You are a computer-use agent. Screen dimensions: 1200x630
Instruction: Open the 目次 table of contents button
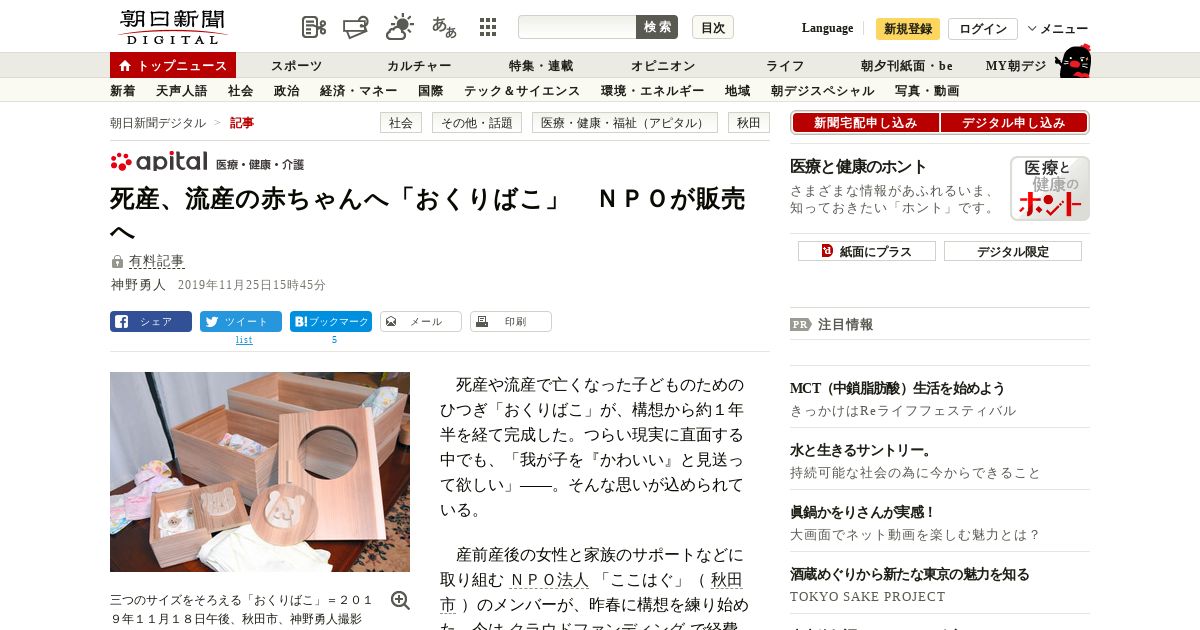(x=713, y=27)
